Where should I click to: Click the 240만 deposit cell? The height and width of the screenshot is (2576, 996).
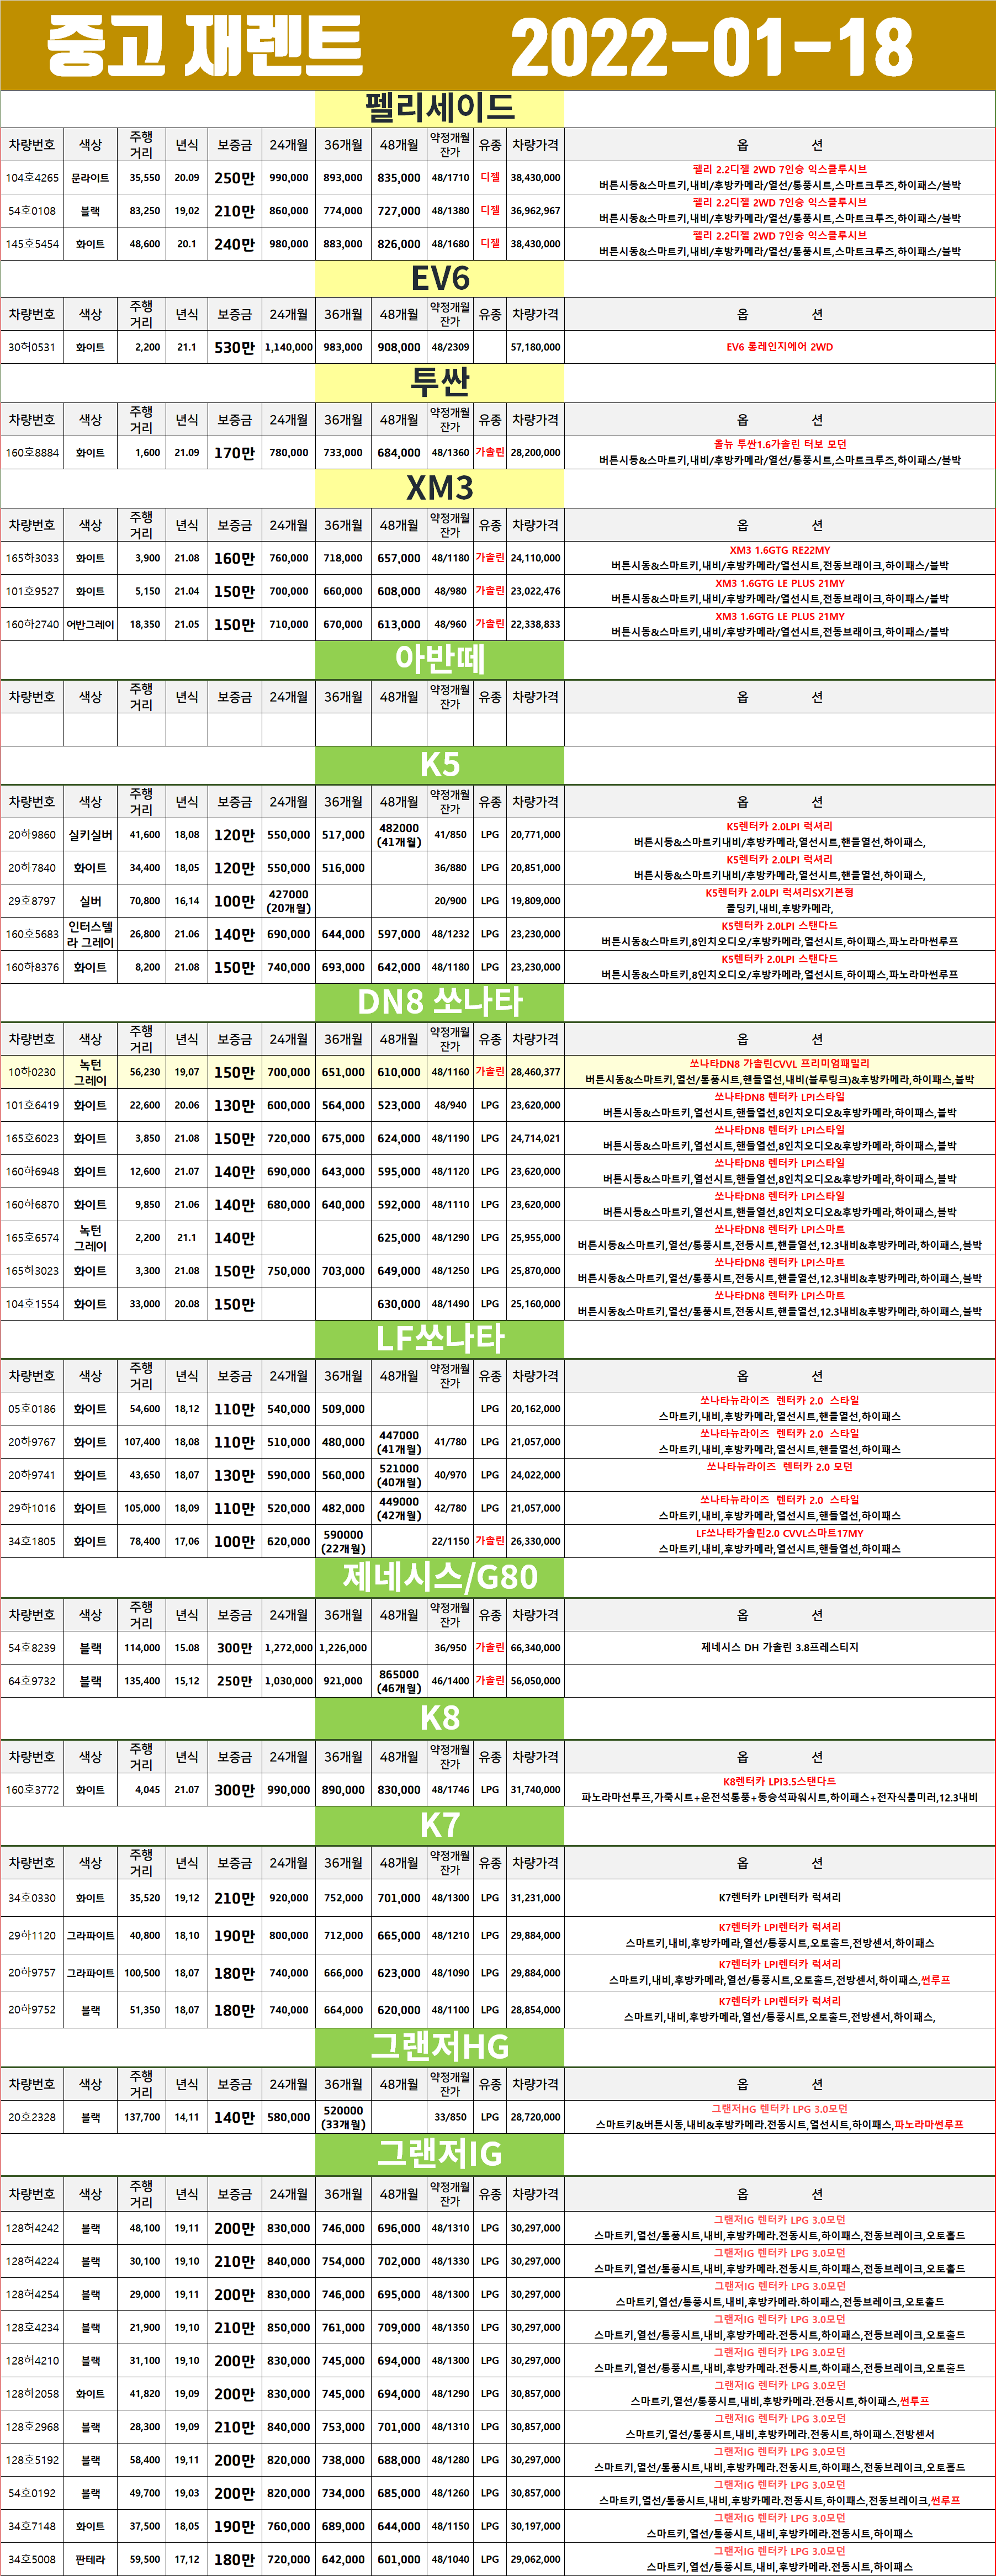(x=234, y=244)
